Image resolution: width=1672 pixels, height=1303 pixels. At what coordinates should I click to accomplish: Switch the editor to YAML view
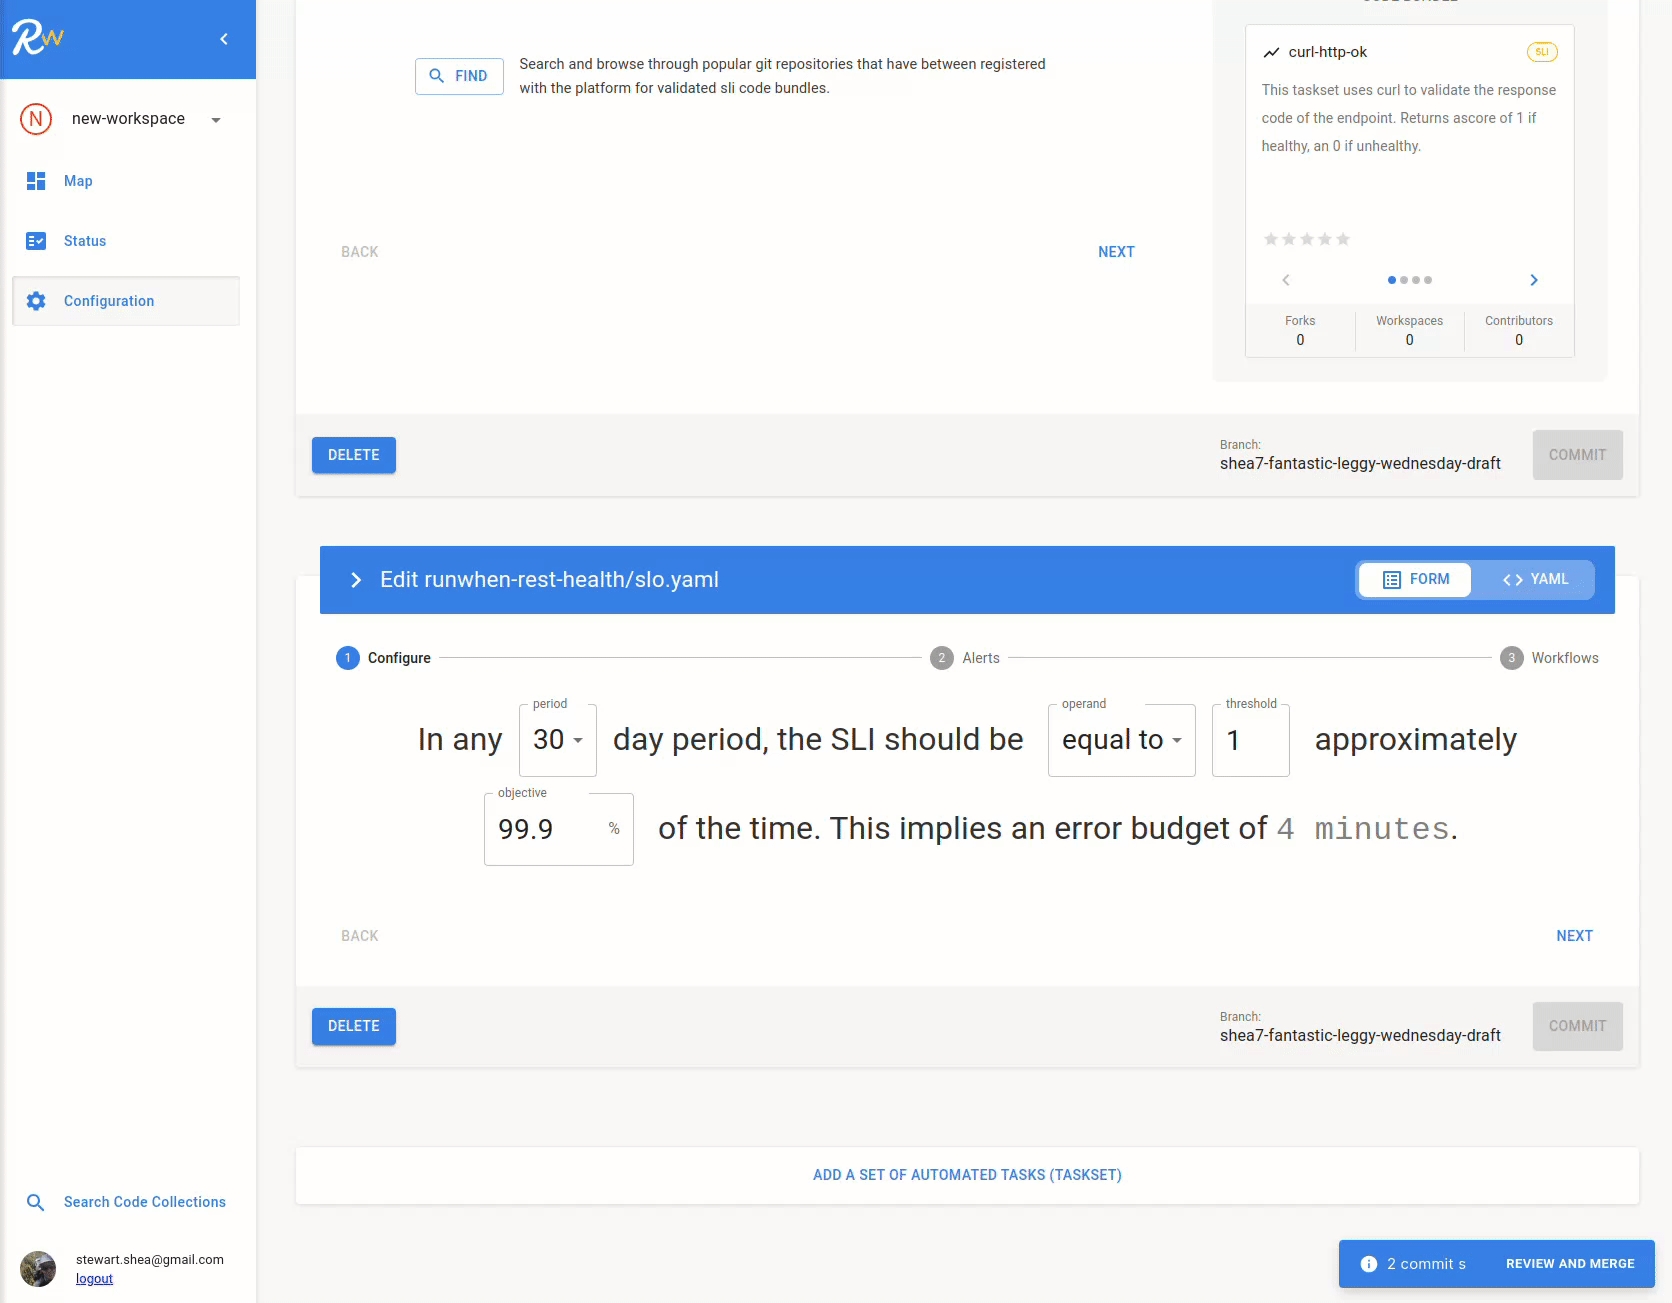coord(1535,579)
